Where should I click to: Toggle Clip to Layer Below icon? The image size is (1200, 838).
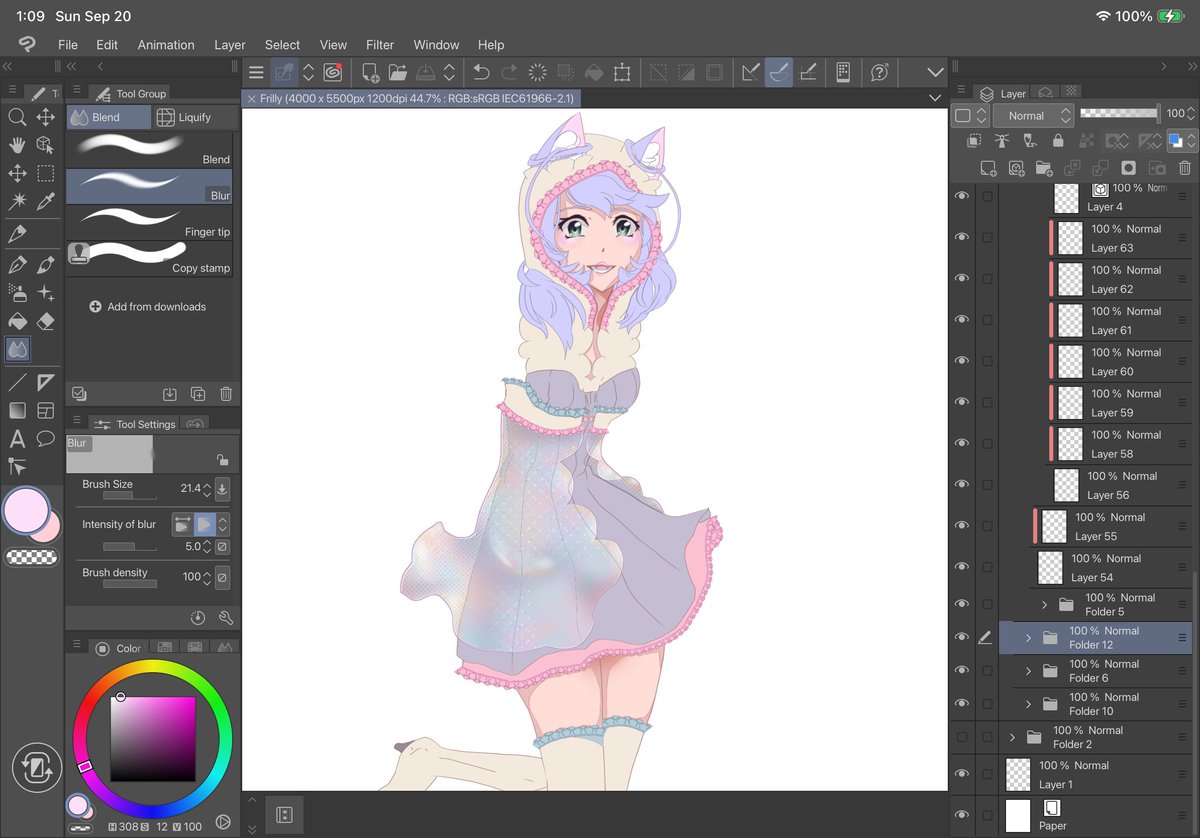[973, 142]
